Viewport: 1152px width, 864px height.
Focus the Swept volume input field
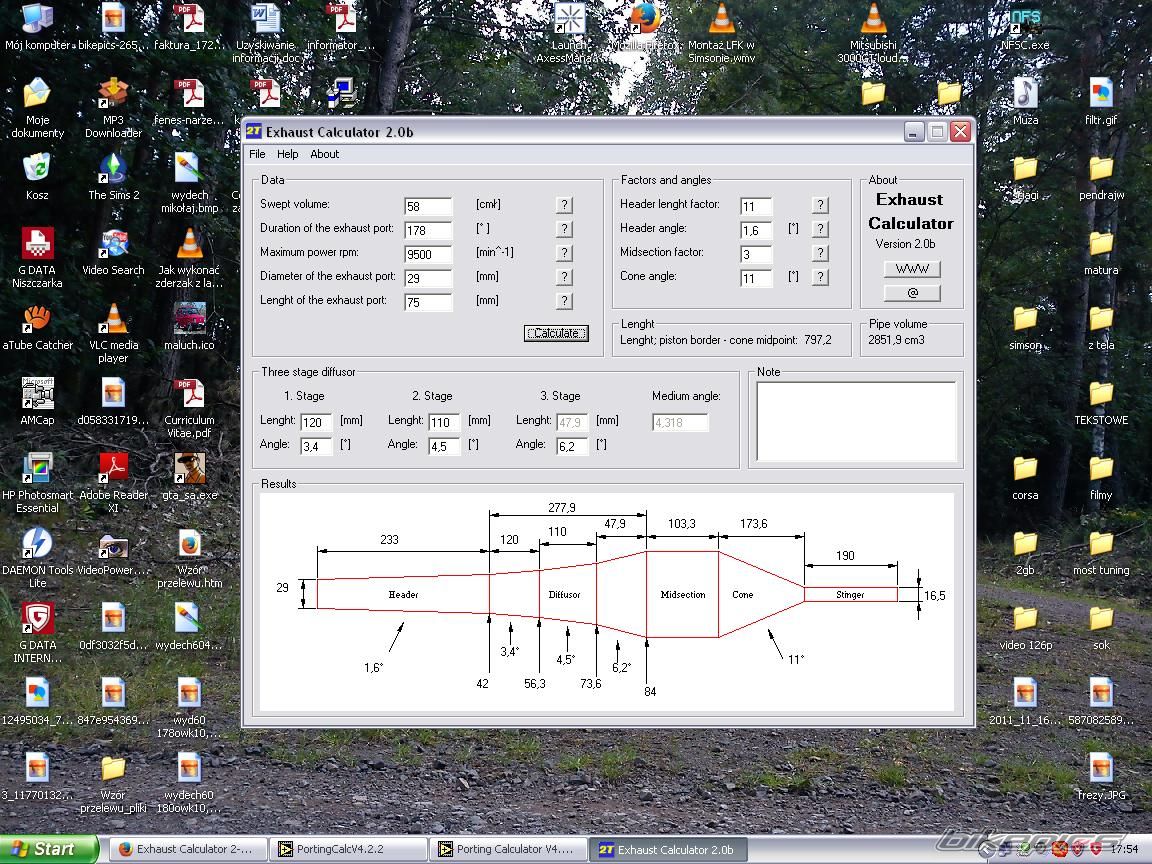pyautogui.click(x=428, y=206)
